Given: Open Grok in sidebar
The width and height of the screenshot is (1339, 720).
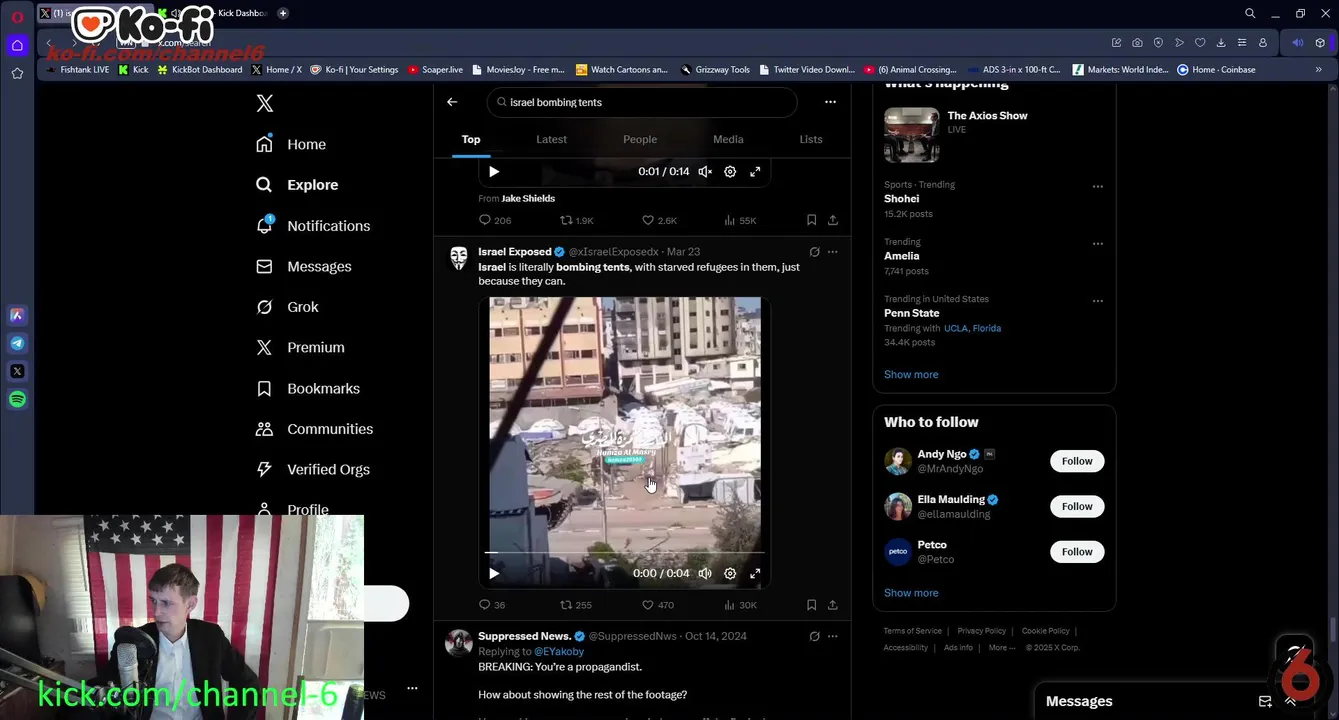Looking at the screenshot, I should [x=287, y=307].
